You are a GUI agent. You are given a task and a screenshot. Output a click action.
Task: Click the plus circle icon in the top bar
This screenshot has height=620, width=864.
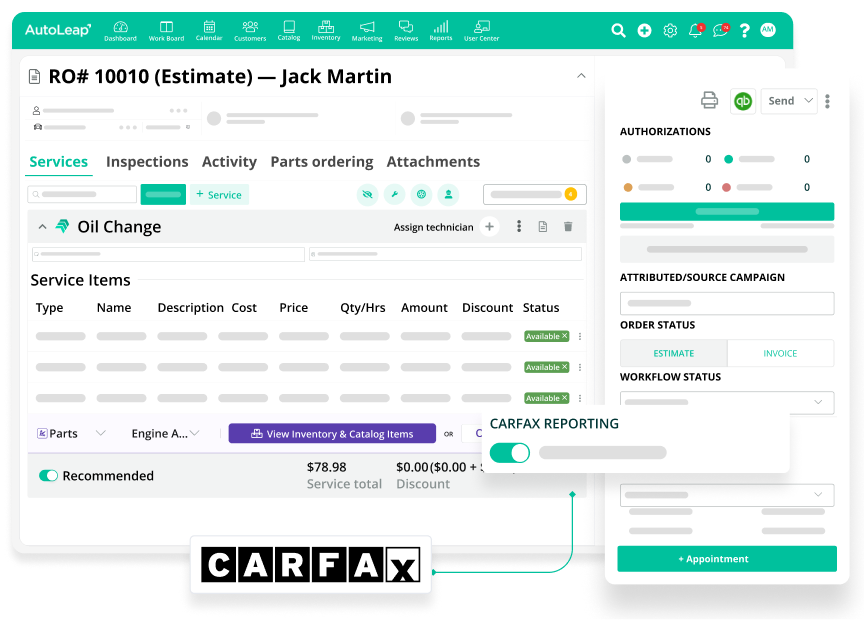644,30
